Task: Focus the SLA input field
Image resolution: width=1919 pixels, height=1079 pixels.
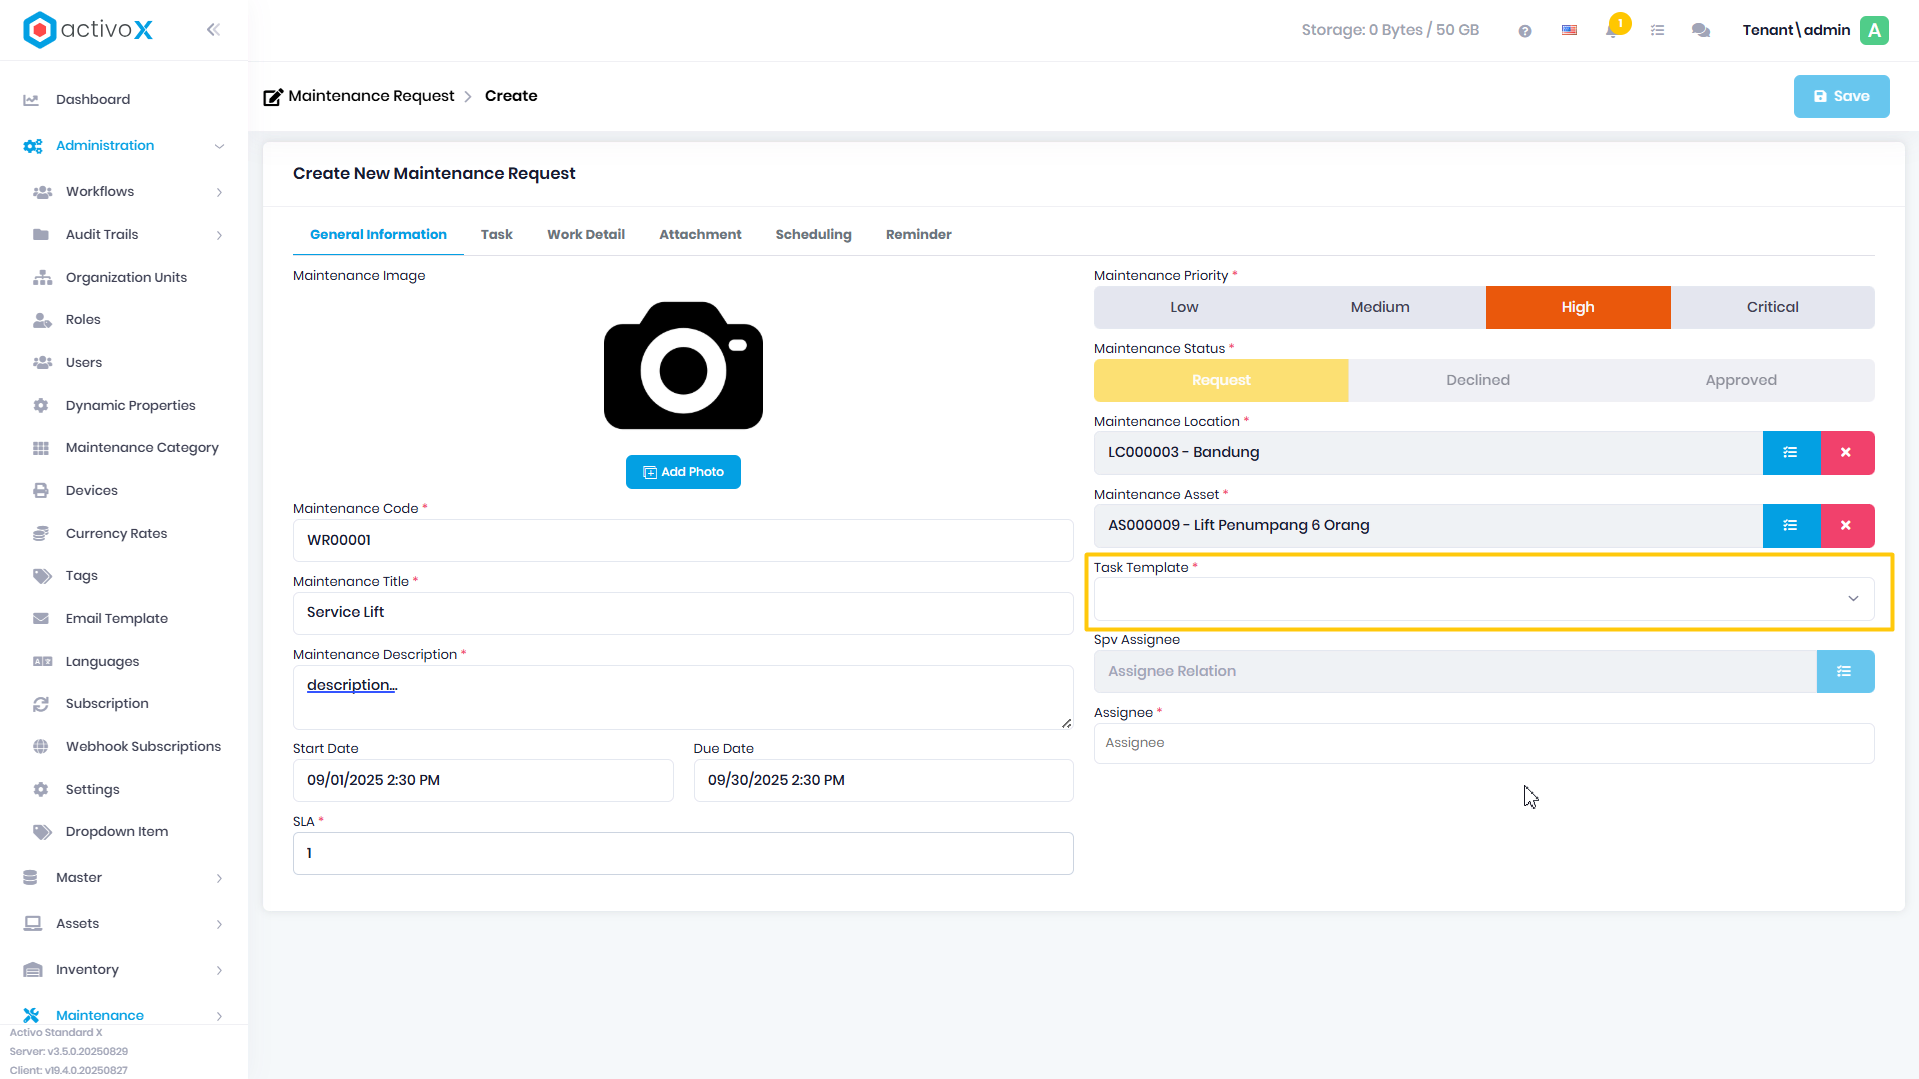Action: coord(683,854)
